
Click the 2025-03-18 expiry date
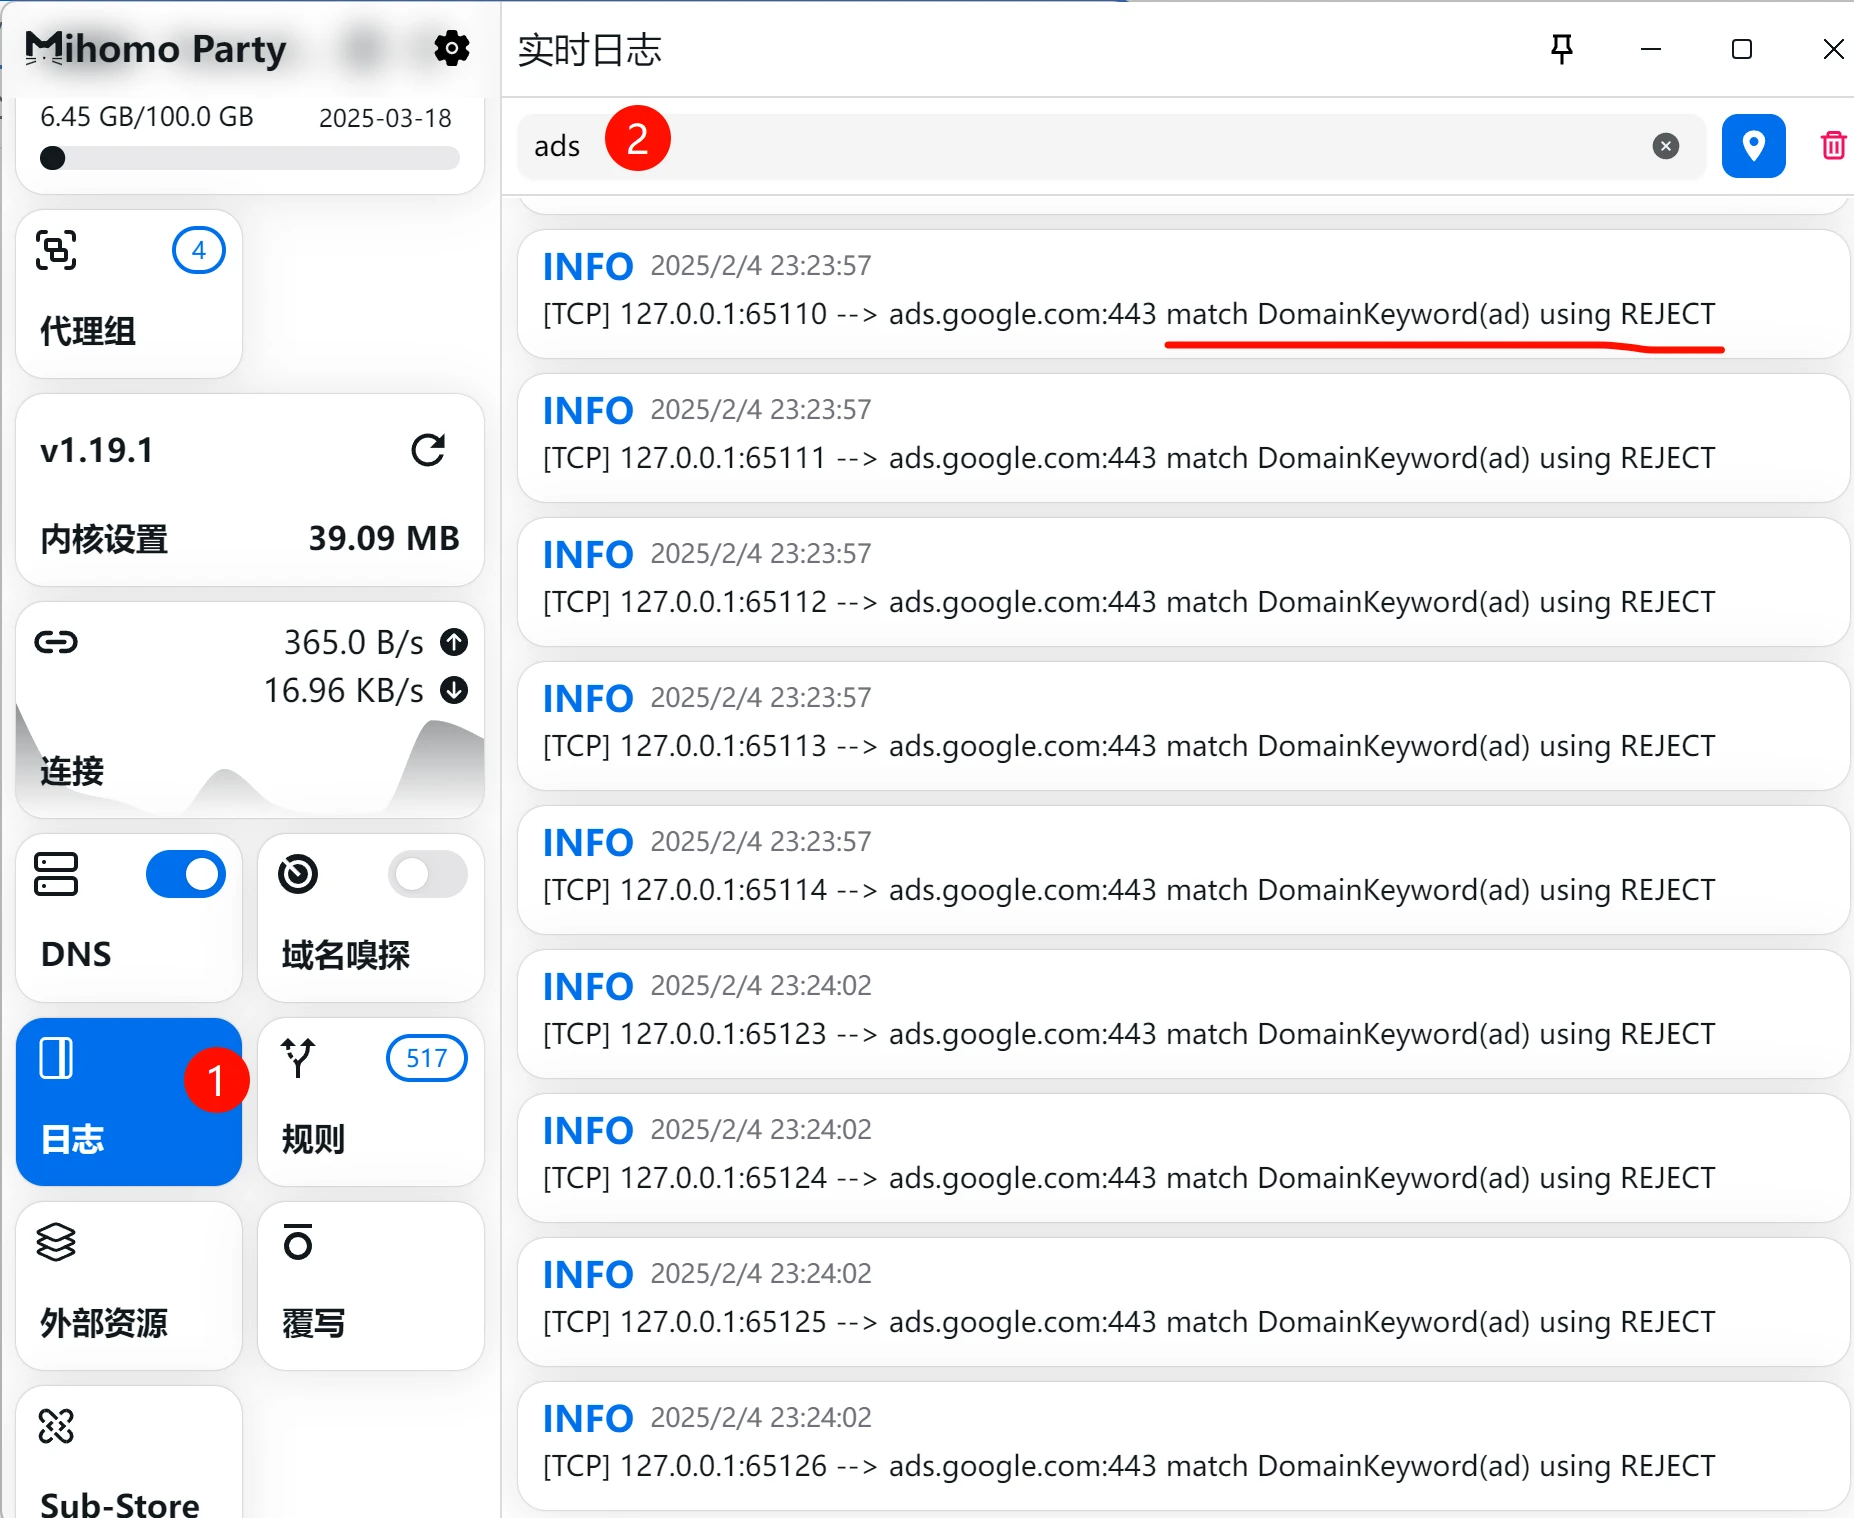385,118
